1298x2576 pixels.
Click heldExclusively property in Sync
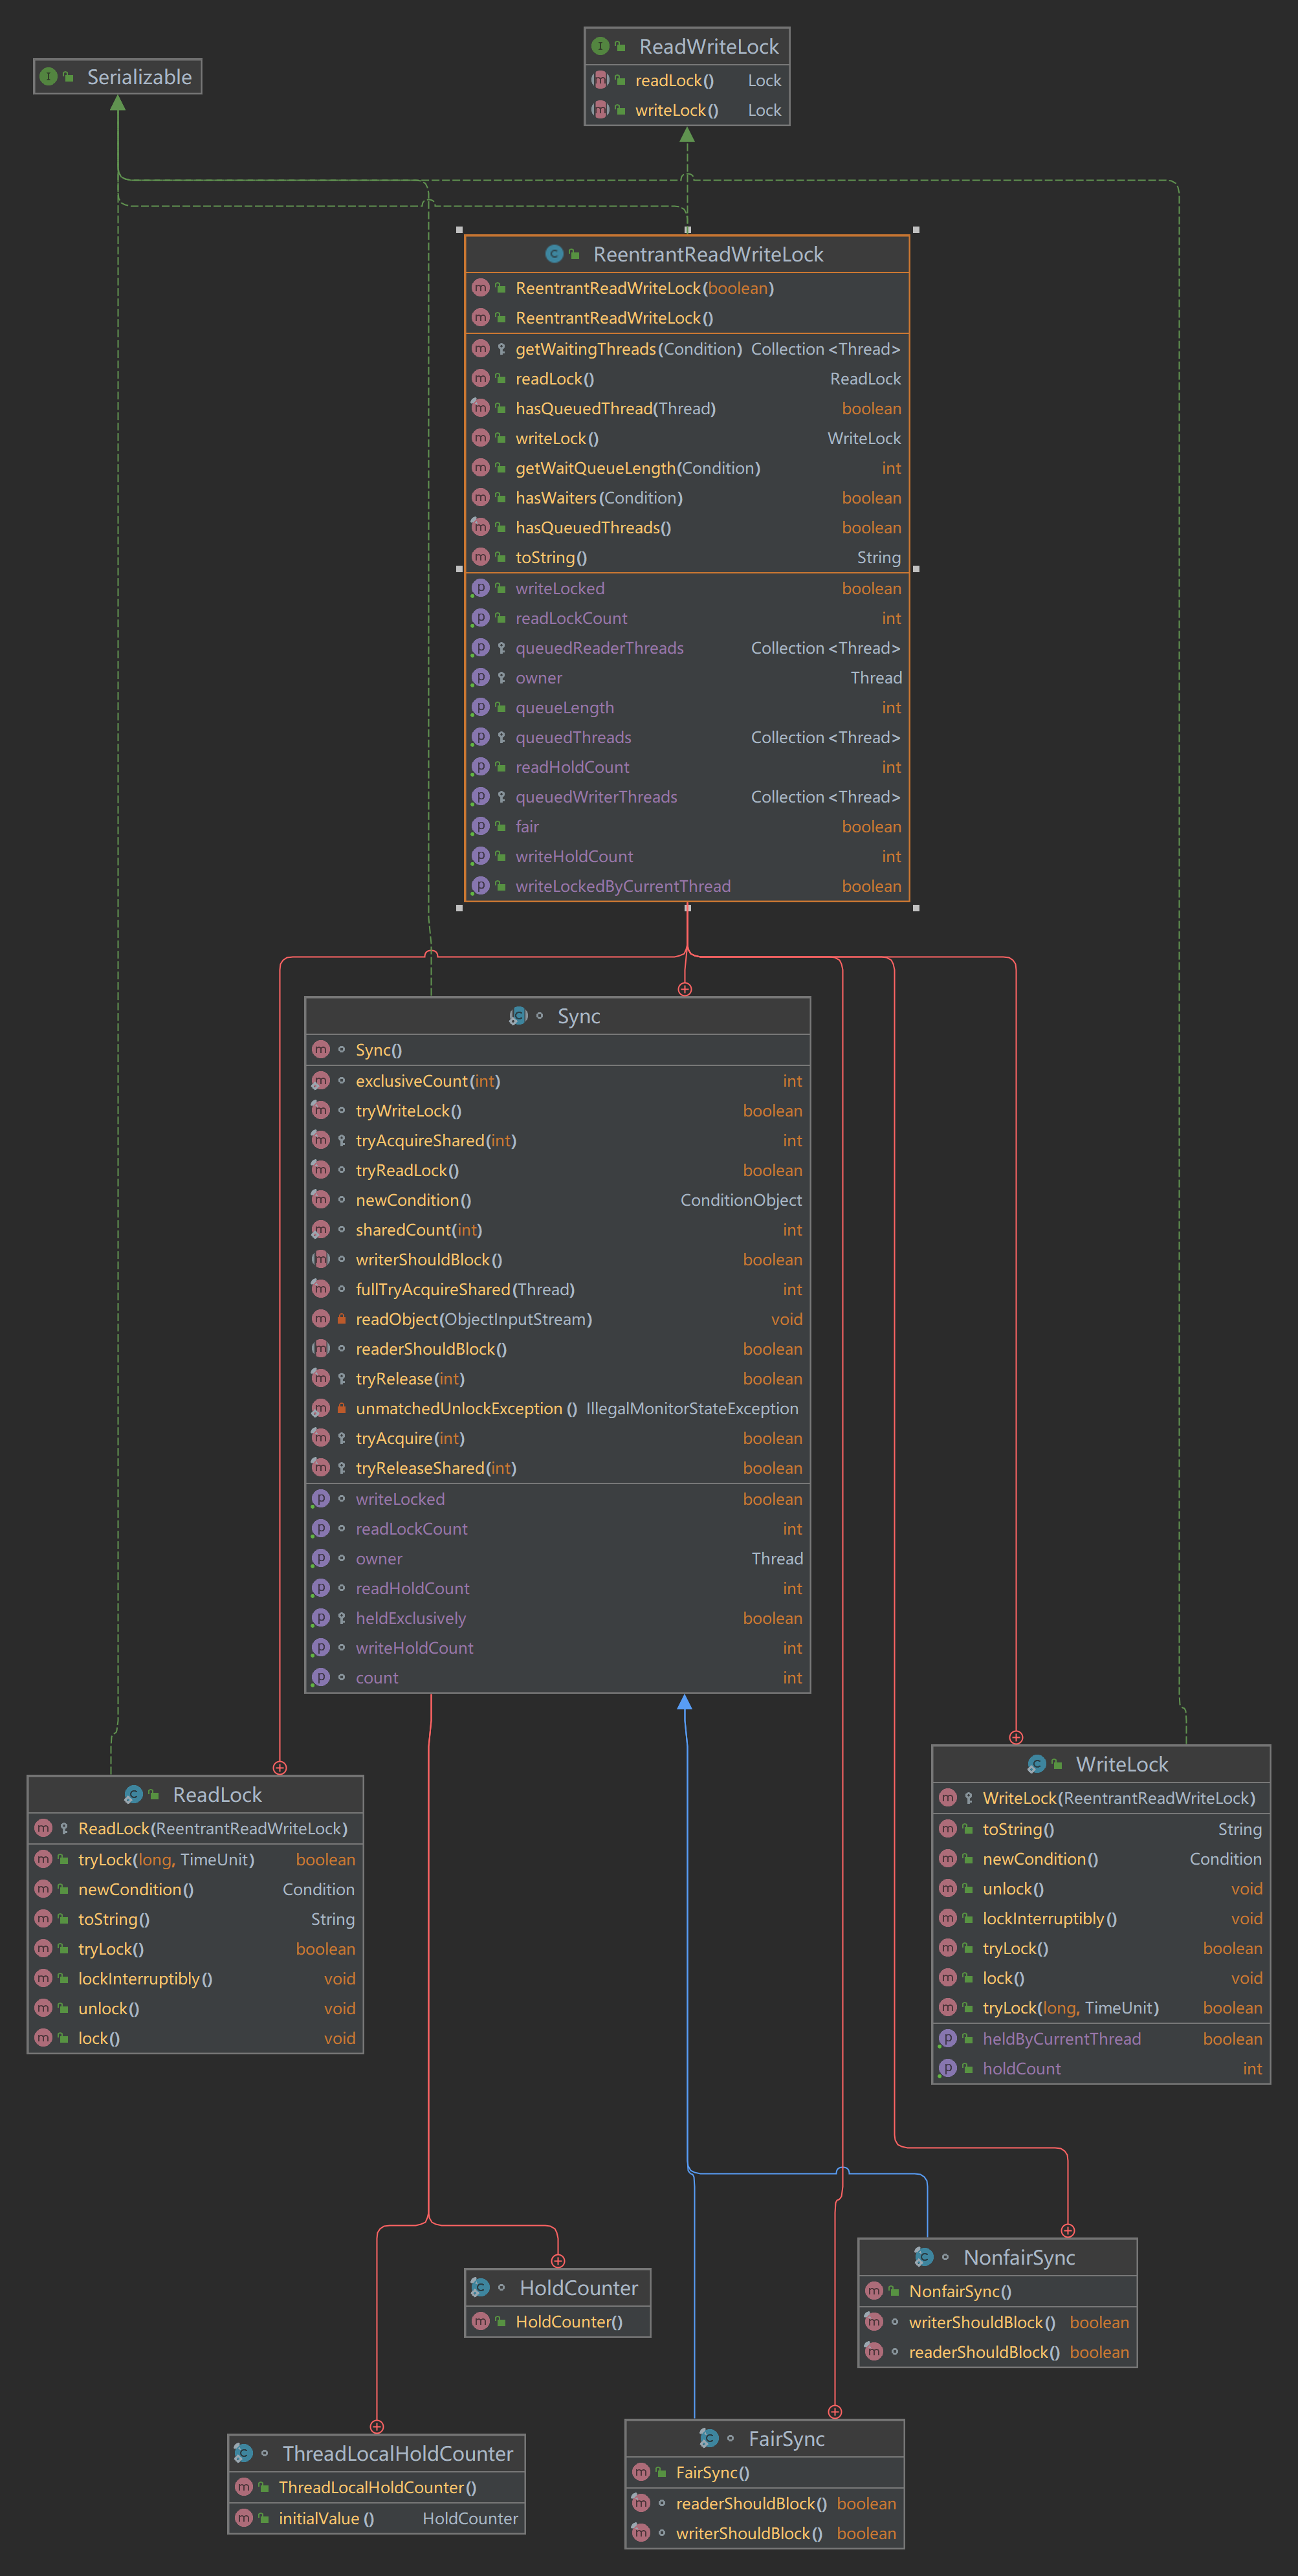coord(557,1618)
